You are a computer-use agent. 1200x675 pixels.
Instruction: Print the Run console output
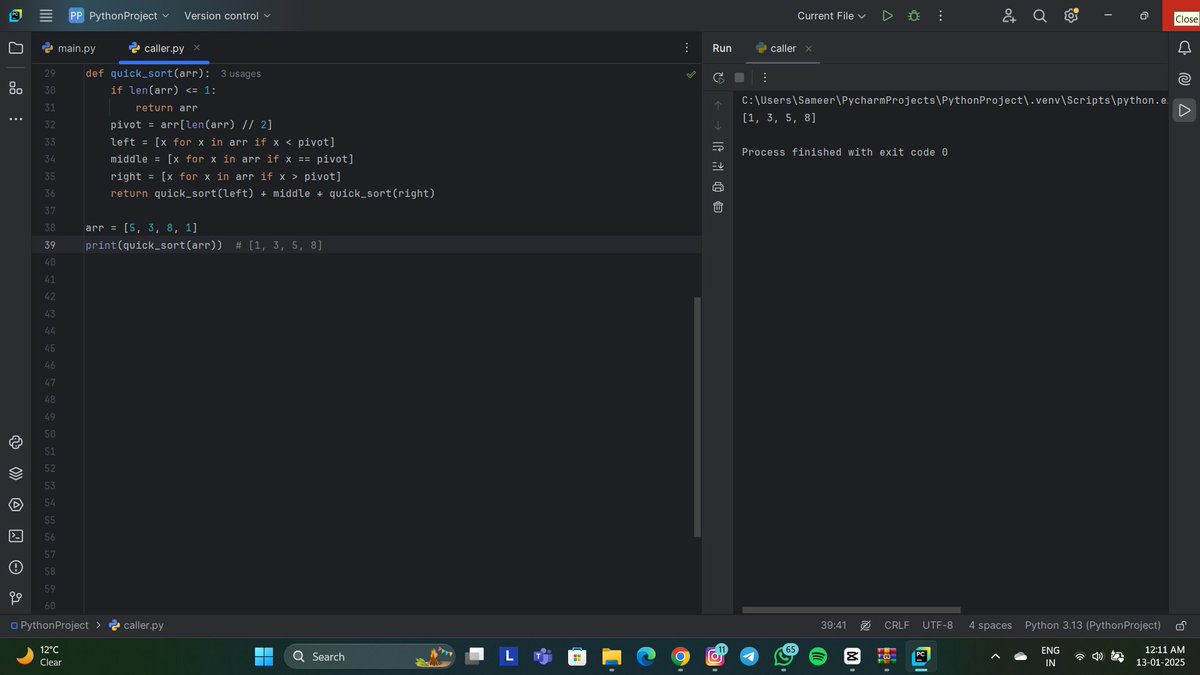(718, 187)
